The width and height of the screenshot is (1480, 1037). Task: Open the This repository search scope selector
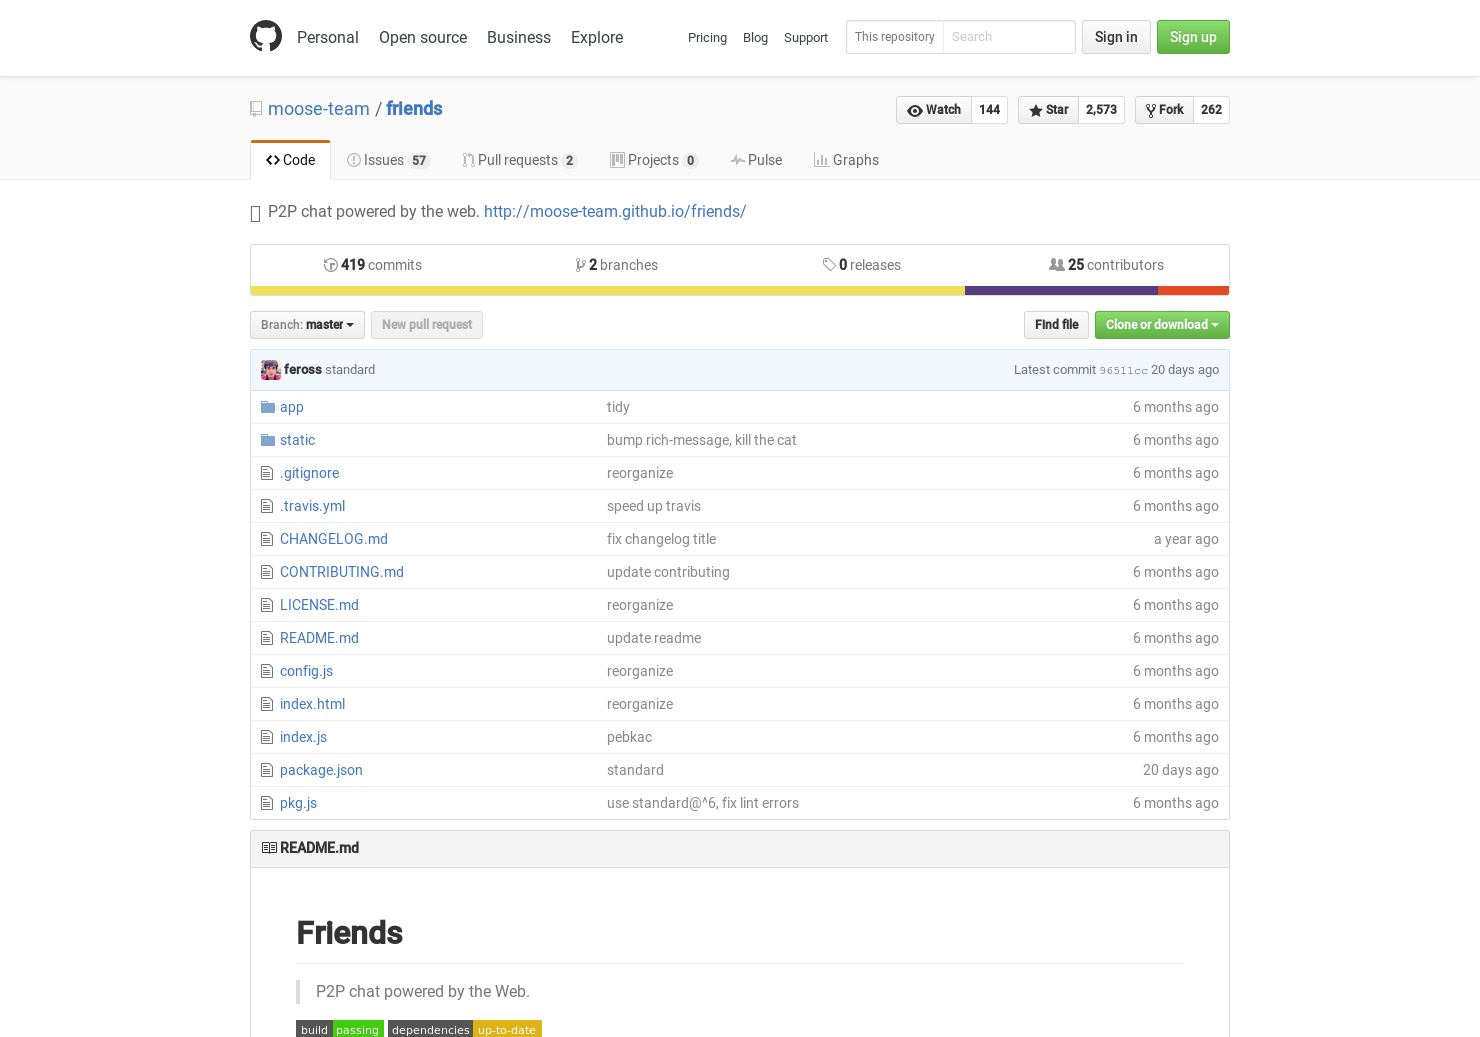click(895, 37)
